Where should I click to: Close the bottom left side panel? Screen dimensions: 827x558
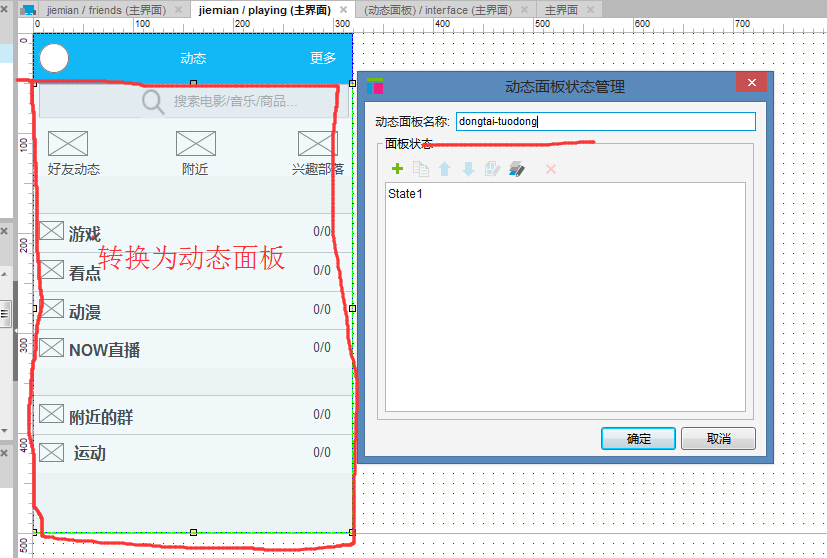[4, 453]
